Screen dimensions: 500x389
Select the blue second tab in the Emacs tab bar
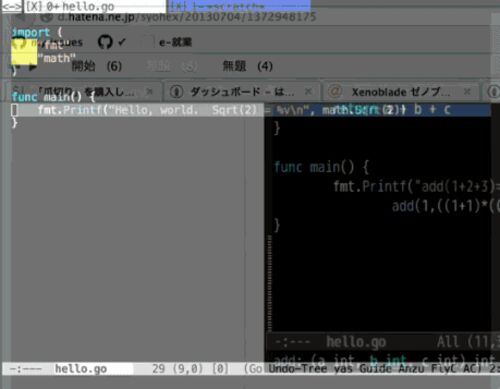tap(239, 6)
